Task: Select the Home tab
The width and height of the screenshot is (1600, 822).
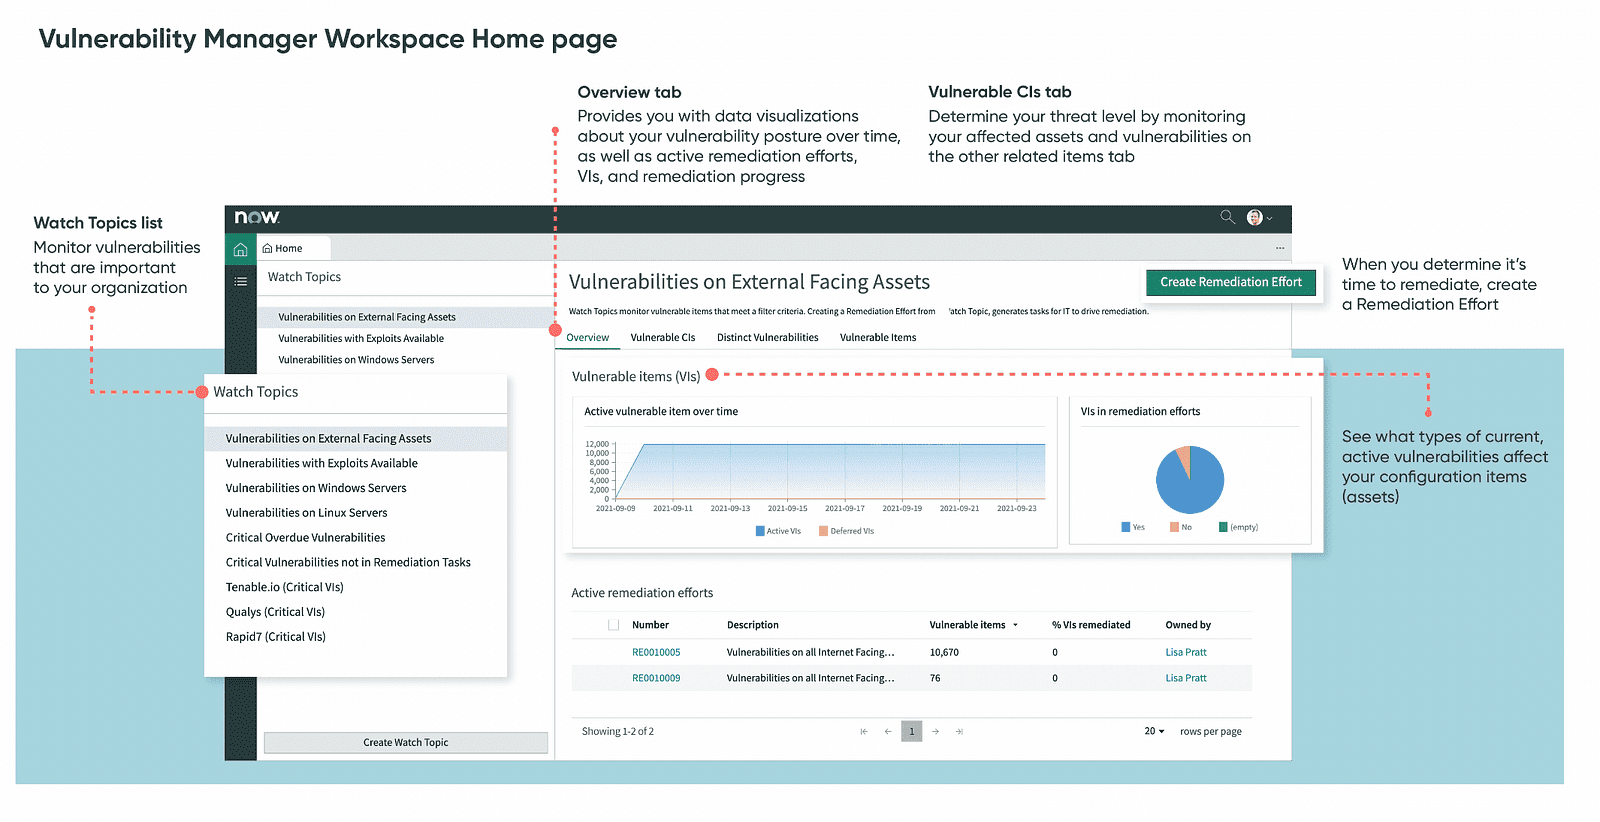Action: tap(283, 248)
